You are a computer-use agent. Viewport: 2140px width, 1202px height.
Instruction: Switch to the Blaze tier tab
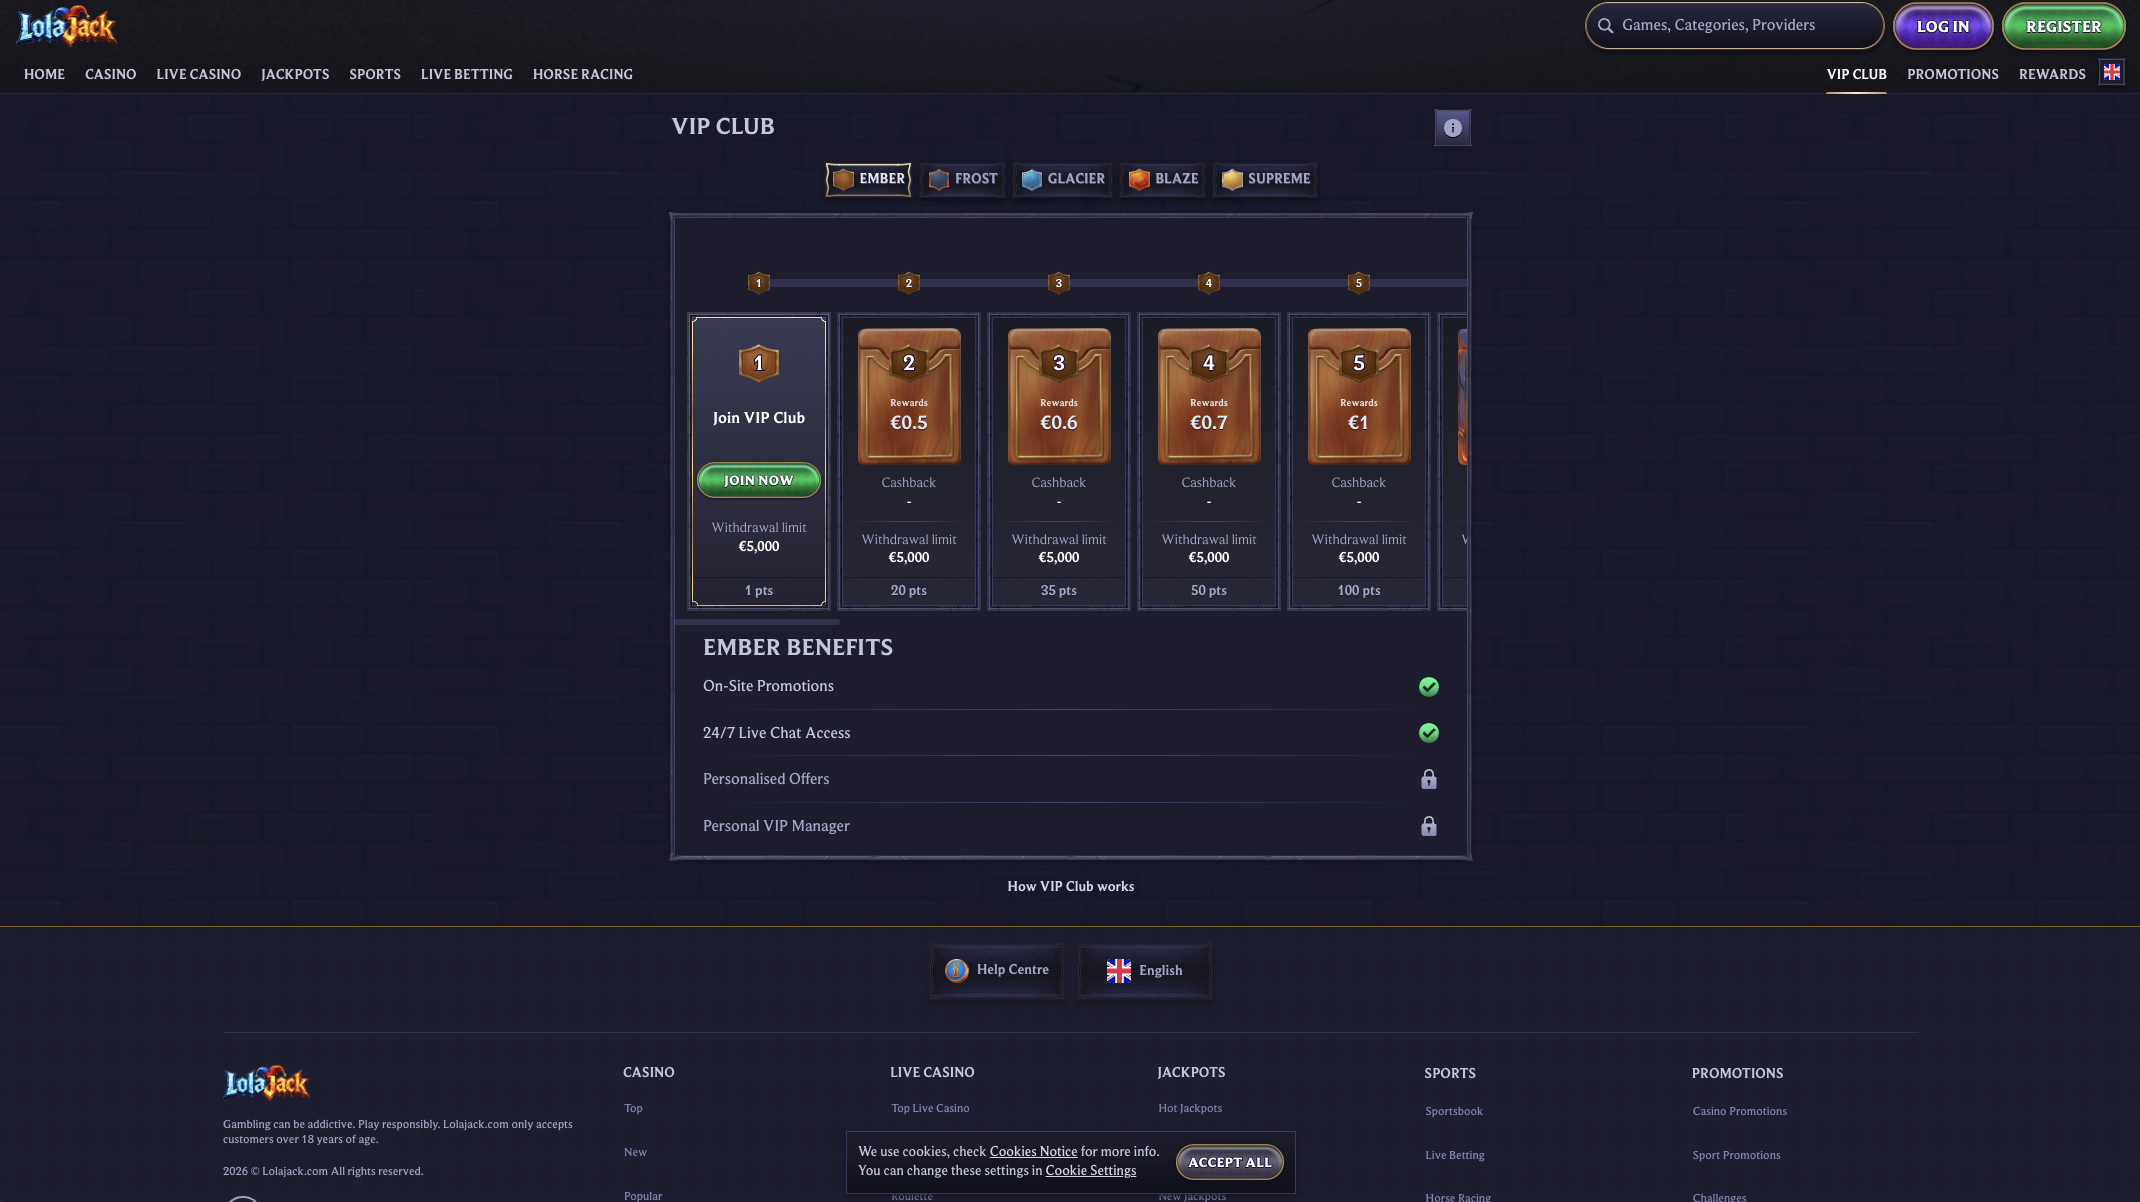click(x=1163, y=179)
